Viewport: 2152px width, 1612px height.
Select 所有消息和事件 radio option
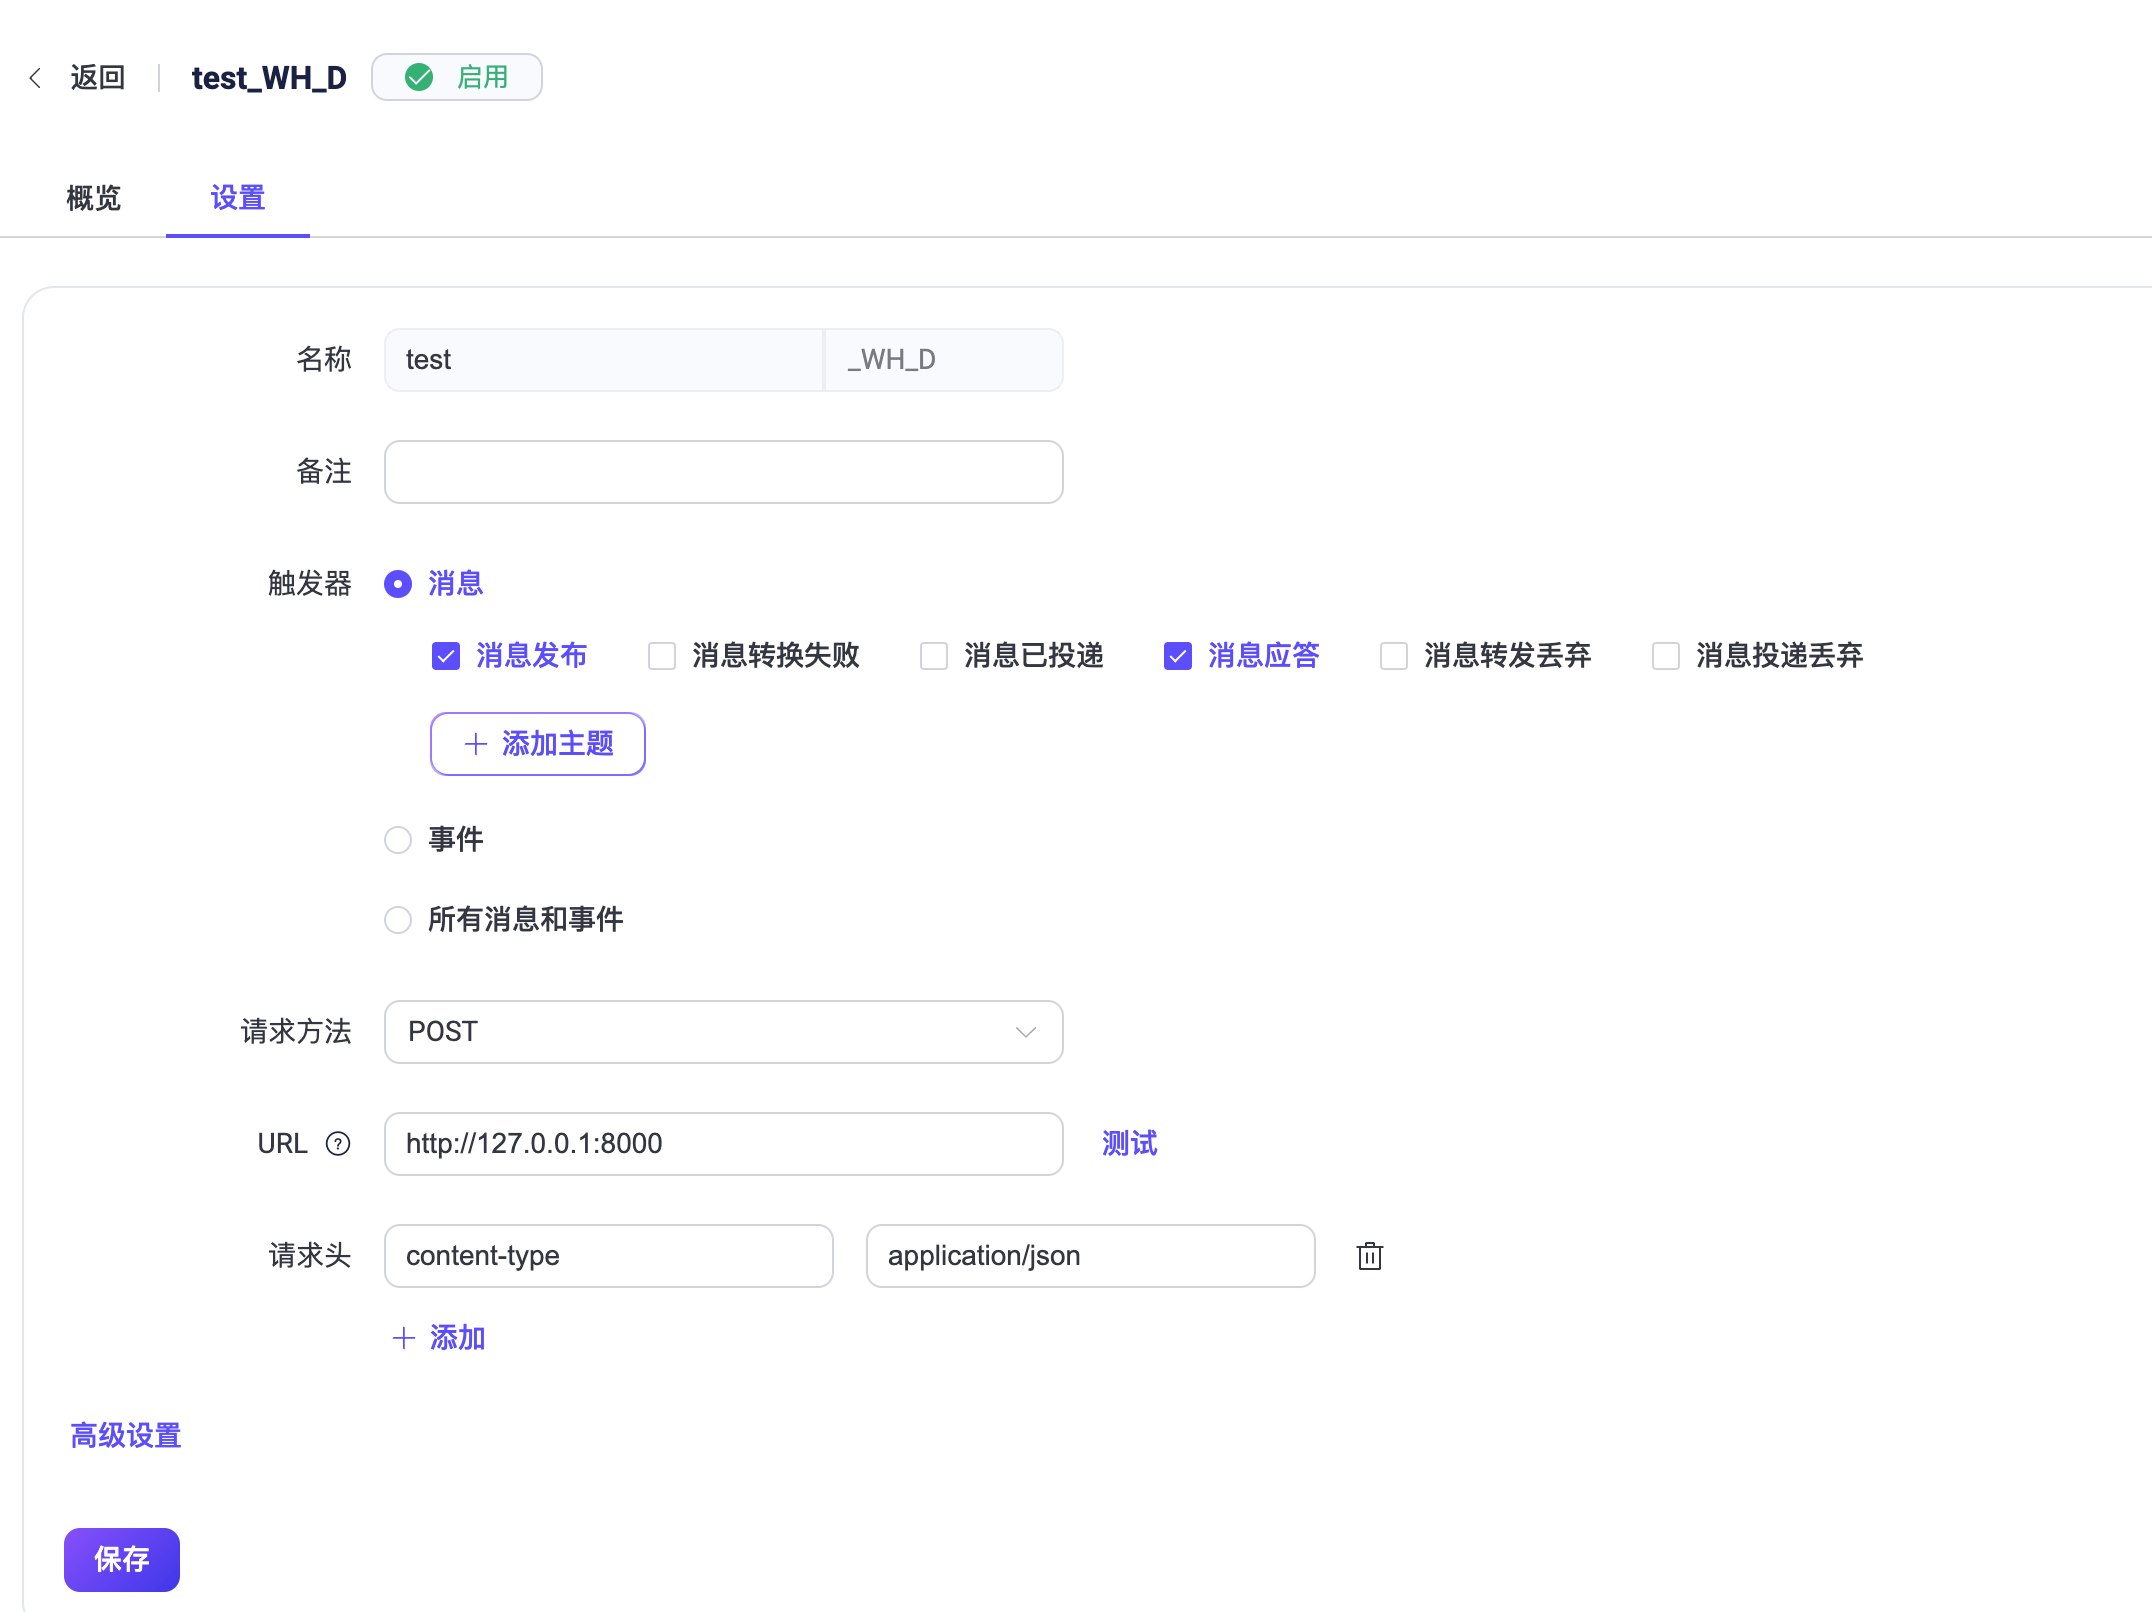(x=398, y=920)
